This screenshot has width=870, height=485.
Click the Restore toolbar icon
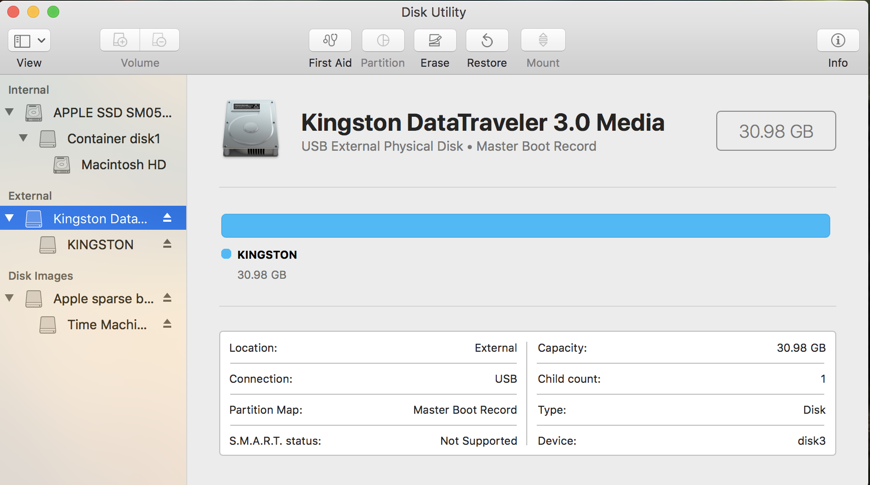click(487, 40)
